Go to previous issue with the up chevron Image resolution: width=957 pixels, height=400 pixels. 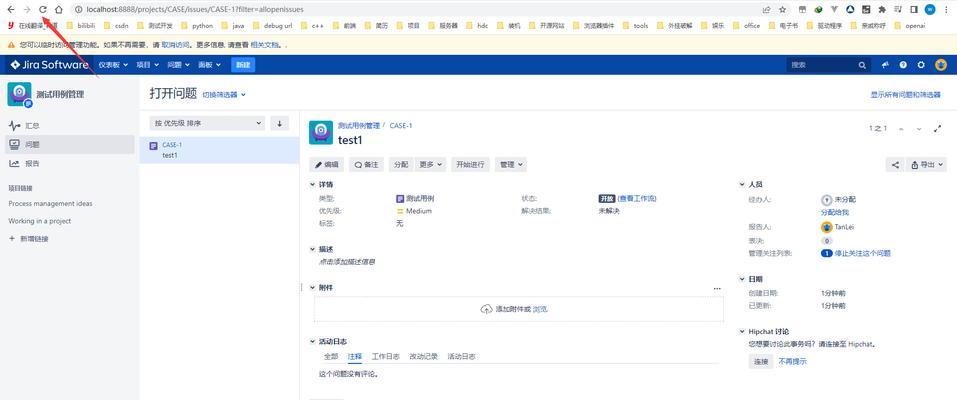[901, 129]
